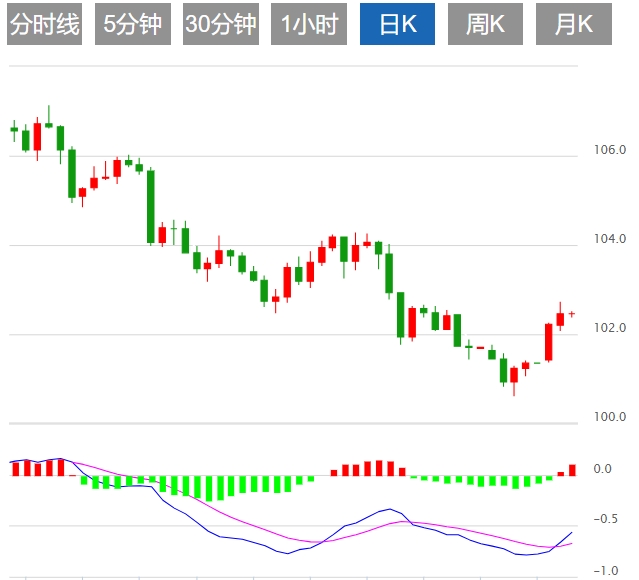Click the 106.0 price axis label
This screenshot has height=580, width=639.
[609, 150]
